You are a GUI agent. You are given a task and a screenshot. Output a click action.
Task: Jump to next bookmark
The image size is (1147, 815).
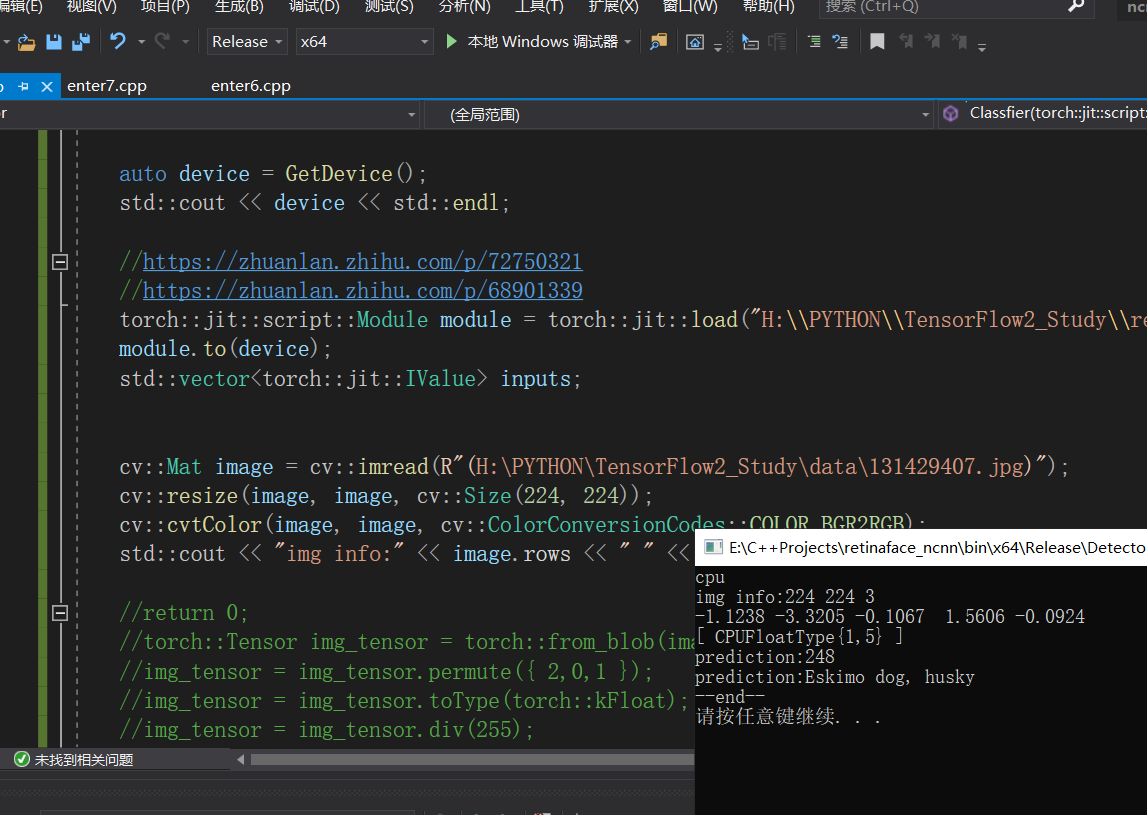(932, 41)
